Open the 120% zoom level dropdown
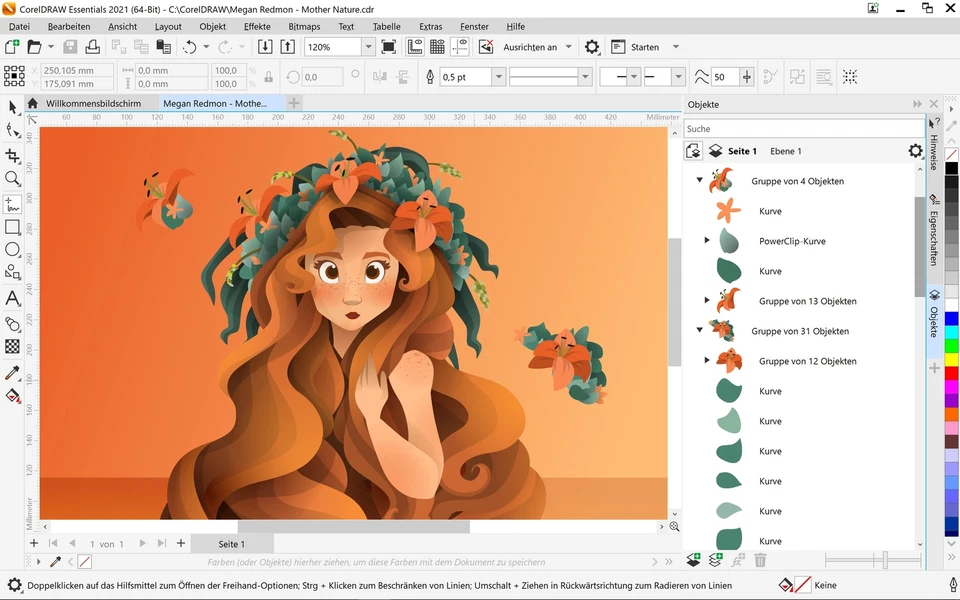Image resolution: width=960 pixels, height=600 pixels. (366, 46)
